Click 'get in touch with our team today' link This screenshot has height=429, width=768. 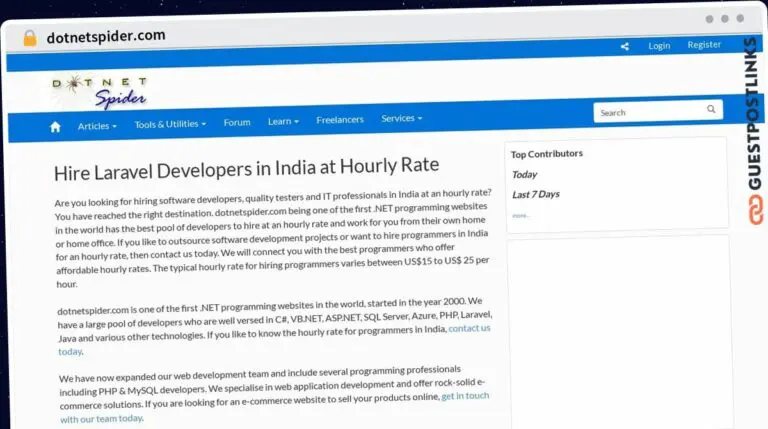click(x=465, y=396)
